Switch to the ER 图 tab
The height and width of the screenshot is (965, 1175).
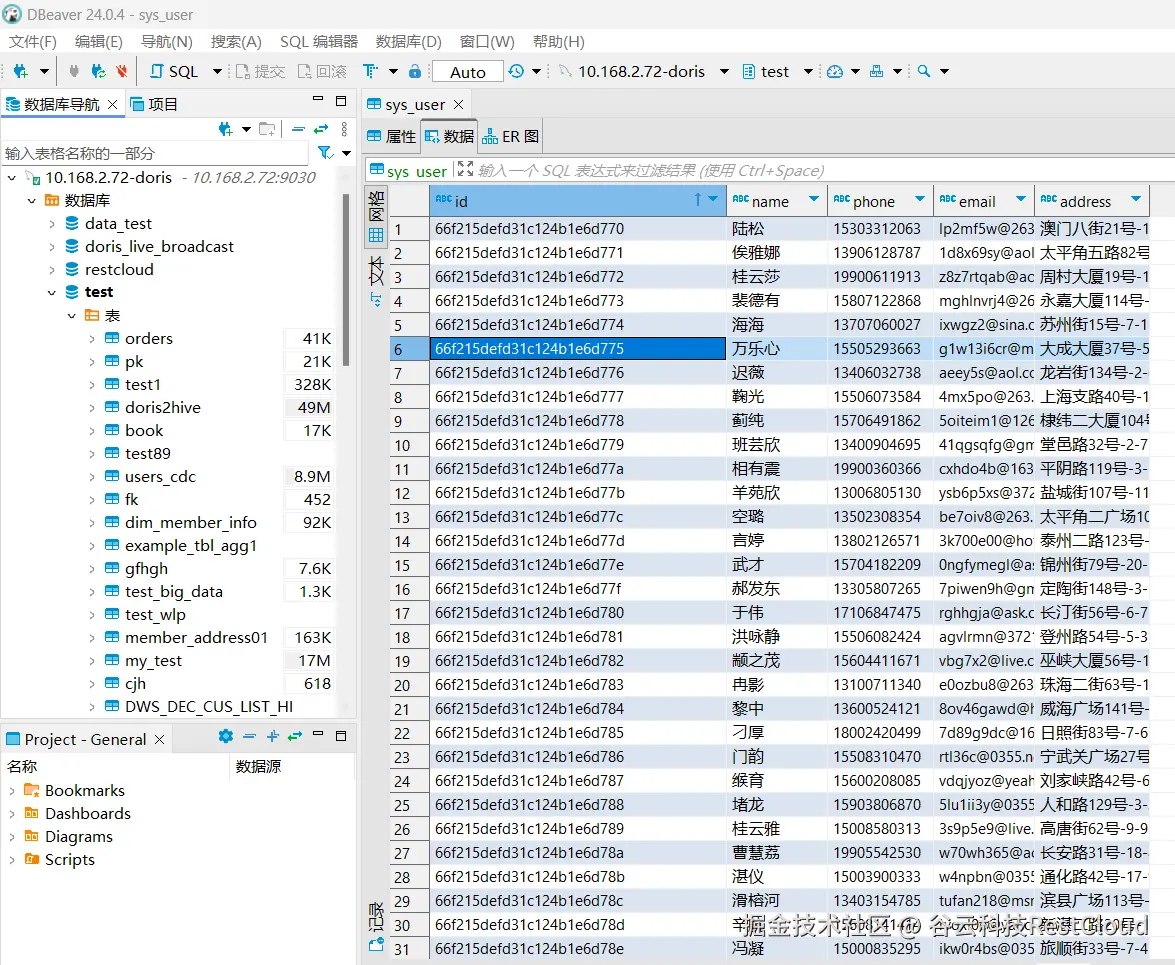click(511, 136)
